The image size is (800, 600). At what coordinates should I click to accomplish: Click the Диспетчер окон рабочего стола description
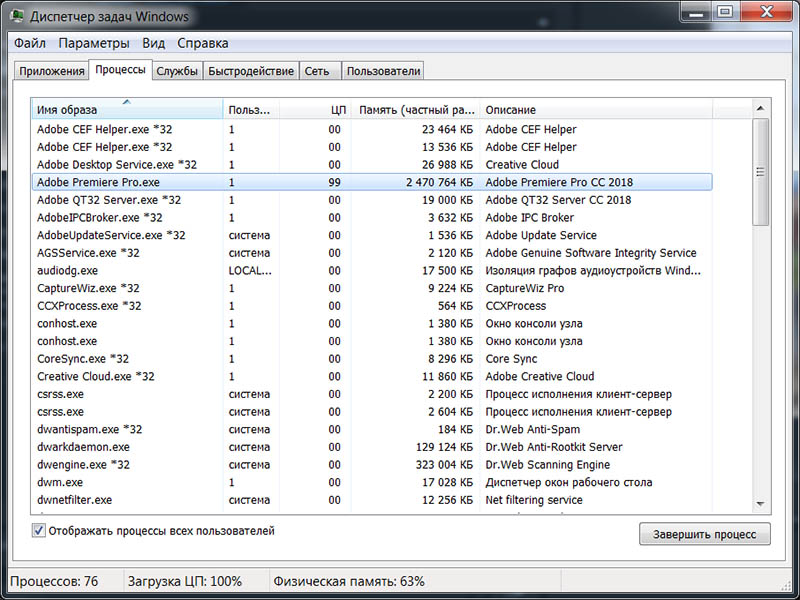click(568, 482)
